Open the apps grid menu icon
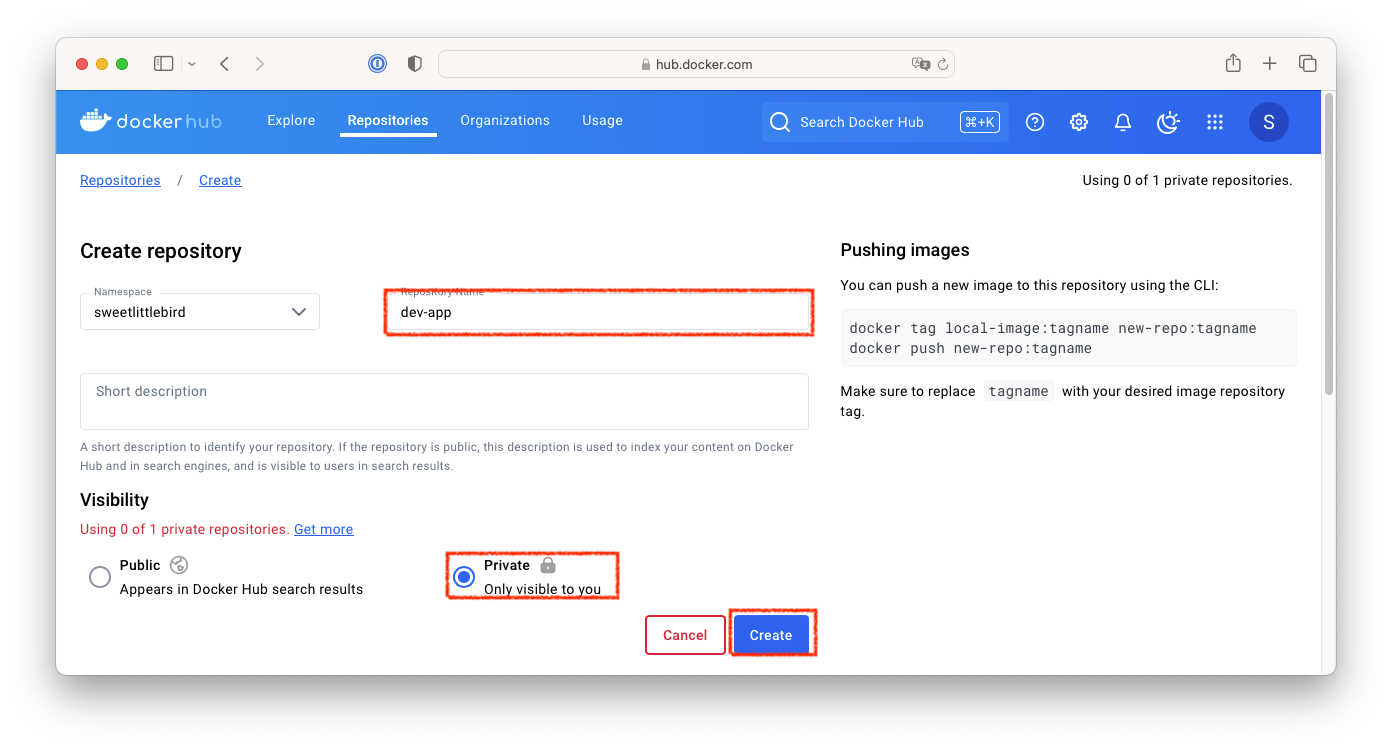The width and height of the screenshot is (1392, 749). pyautogui.click(x=1215, y=122)
